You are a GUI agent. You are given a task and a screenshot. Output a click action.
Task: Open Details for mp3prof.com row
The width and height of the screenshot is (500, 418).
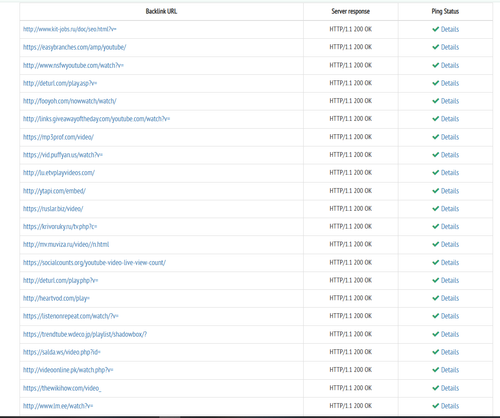pos(450,137)
